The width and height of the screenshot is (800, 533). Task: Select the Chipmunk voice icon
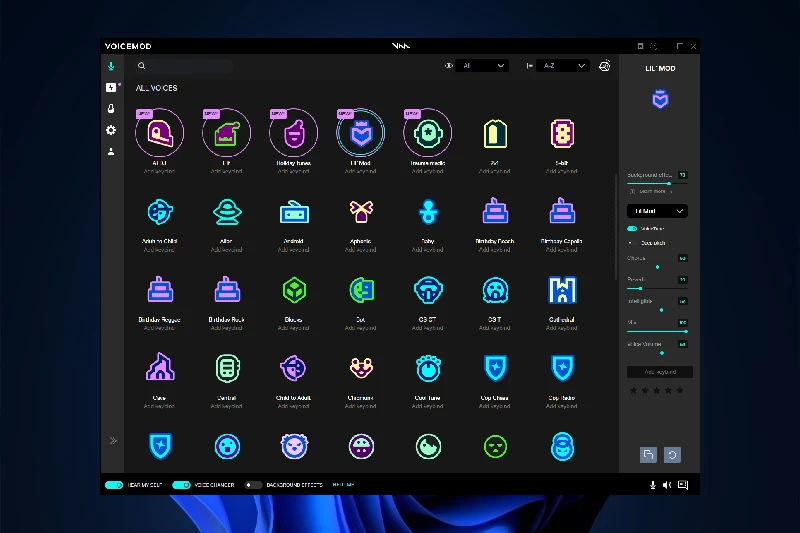[361, 368]
